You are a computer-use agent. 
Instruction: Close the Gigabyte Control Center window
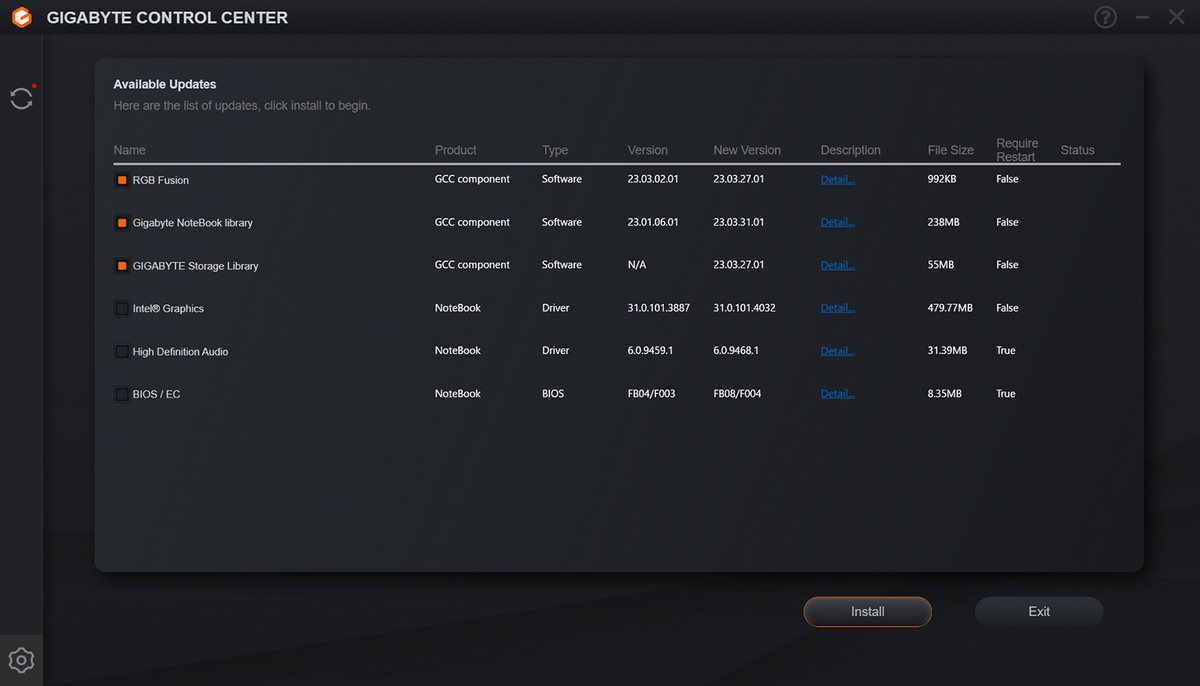point(1177,18)
